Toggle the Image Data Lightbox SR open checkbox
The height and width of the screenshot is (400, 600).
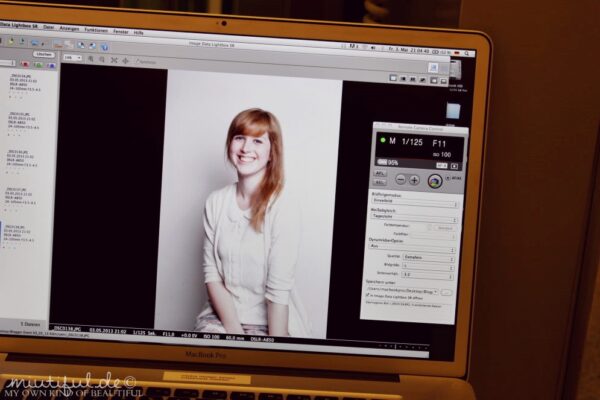click(371, 296)
